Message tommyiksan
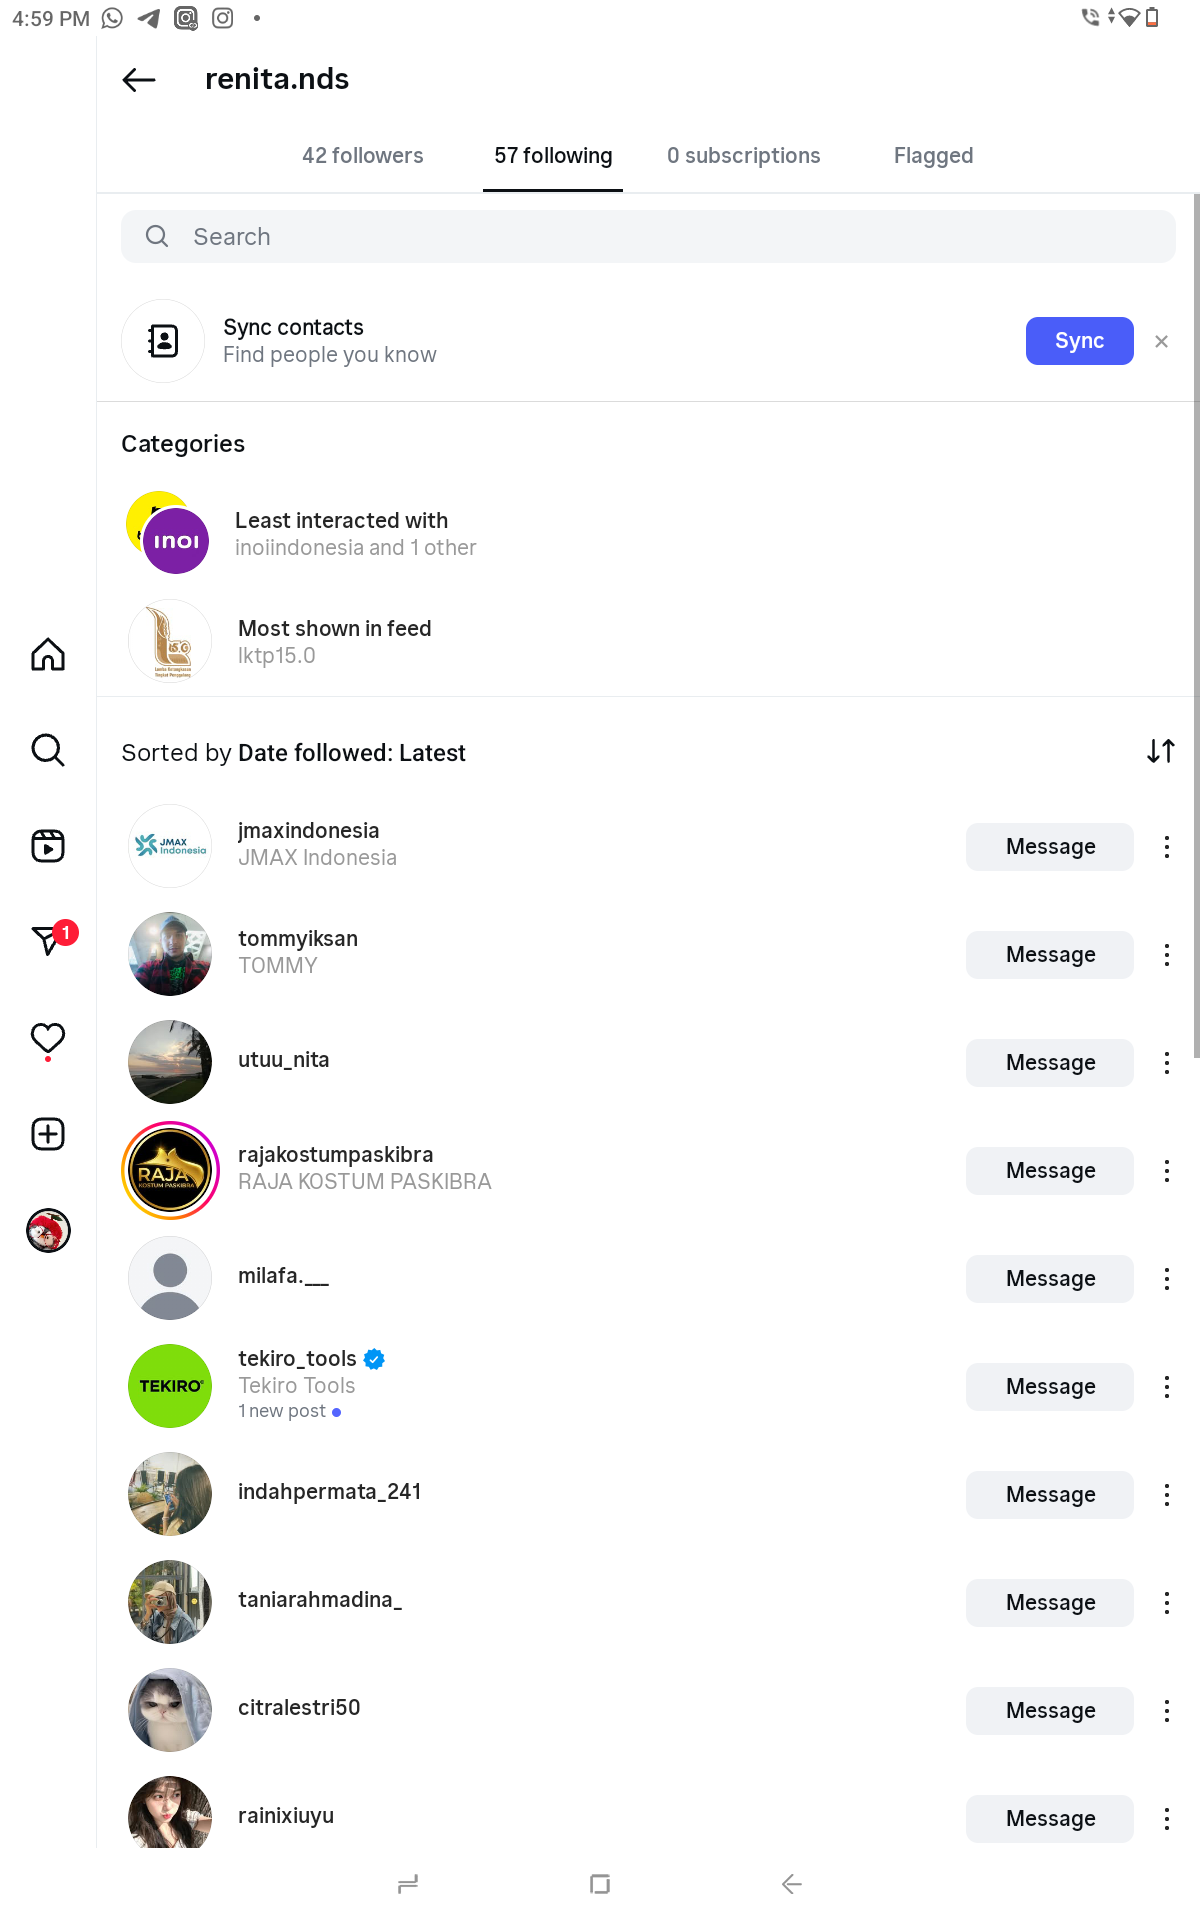 click(1049, 955)
